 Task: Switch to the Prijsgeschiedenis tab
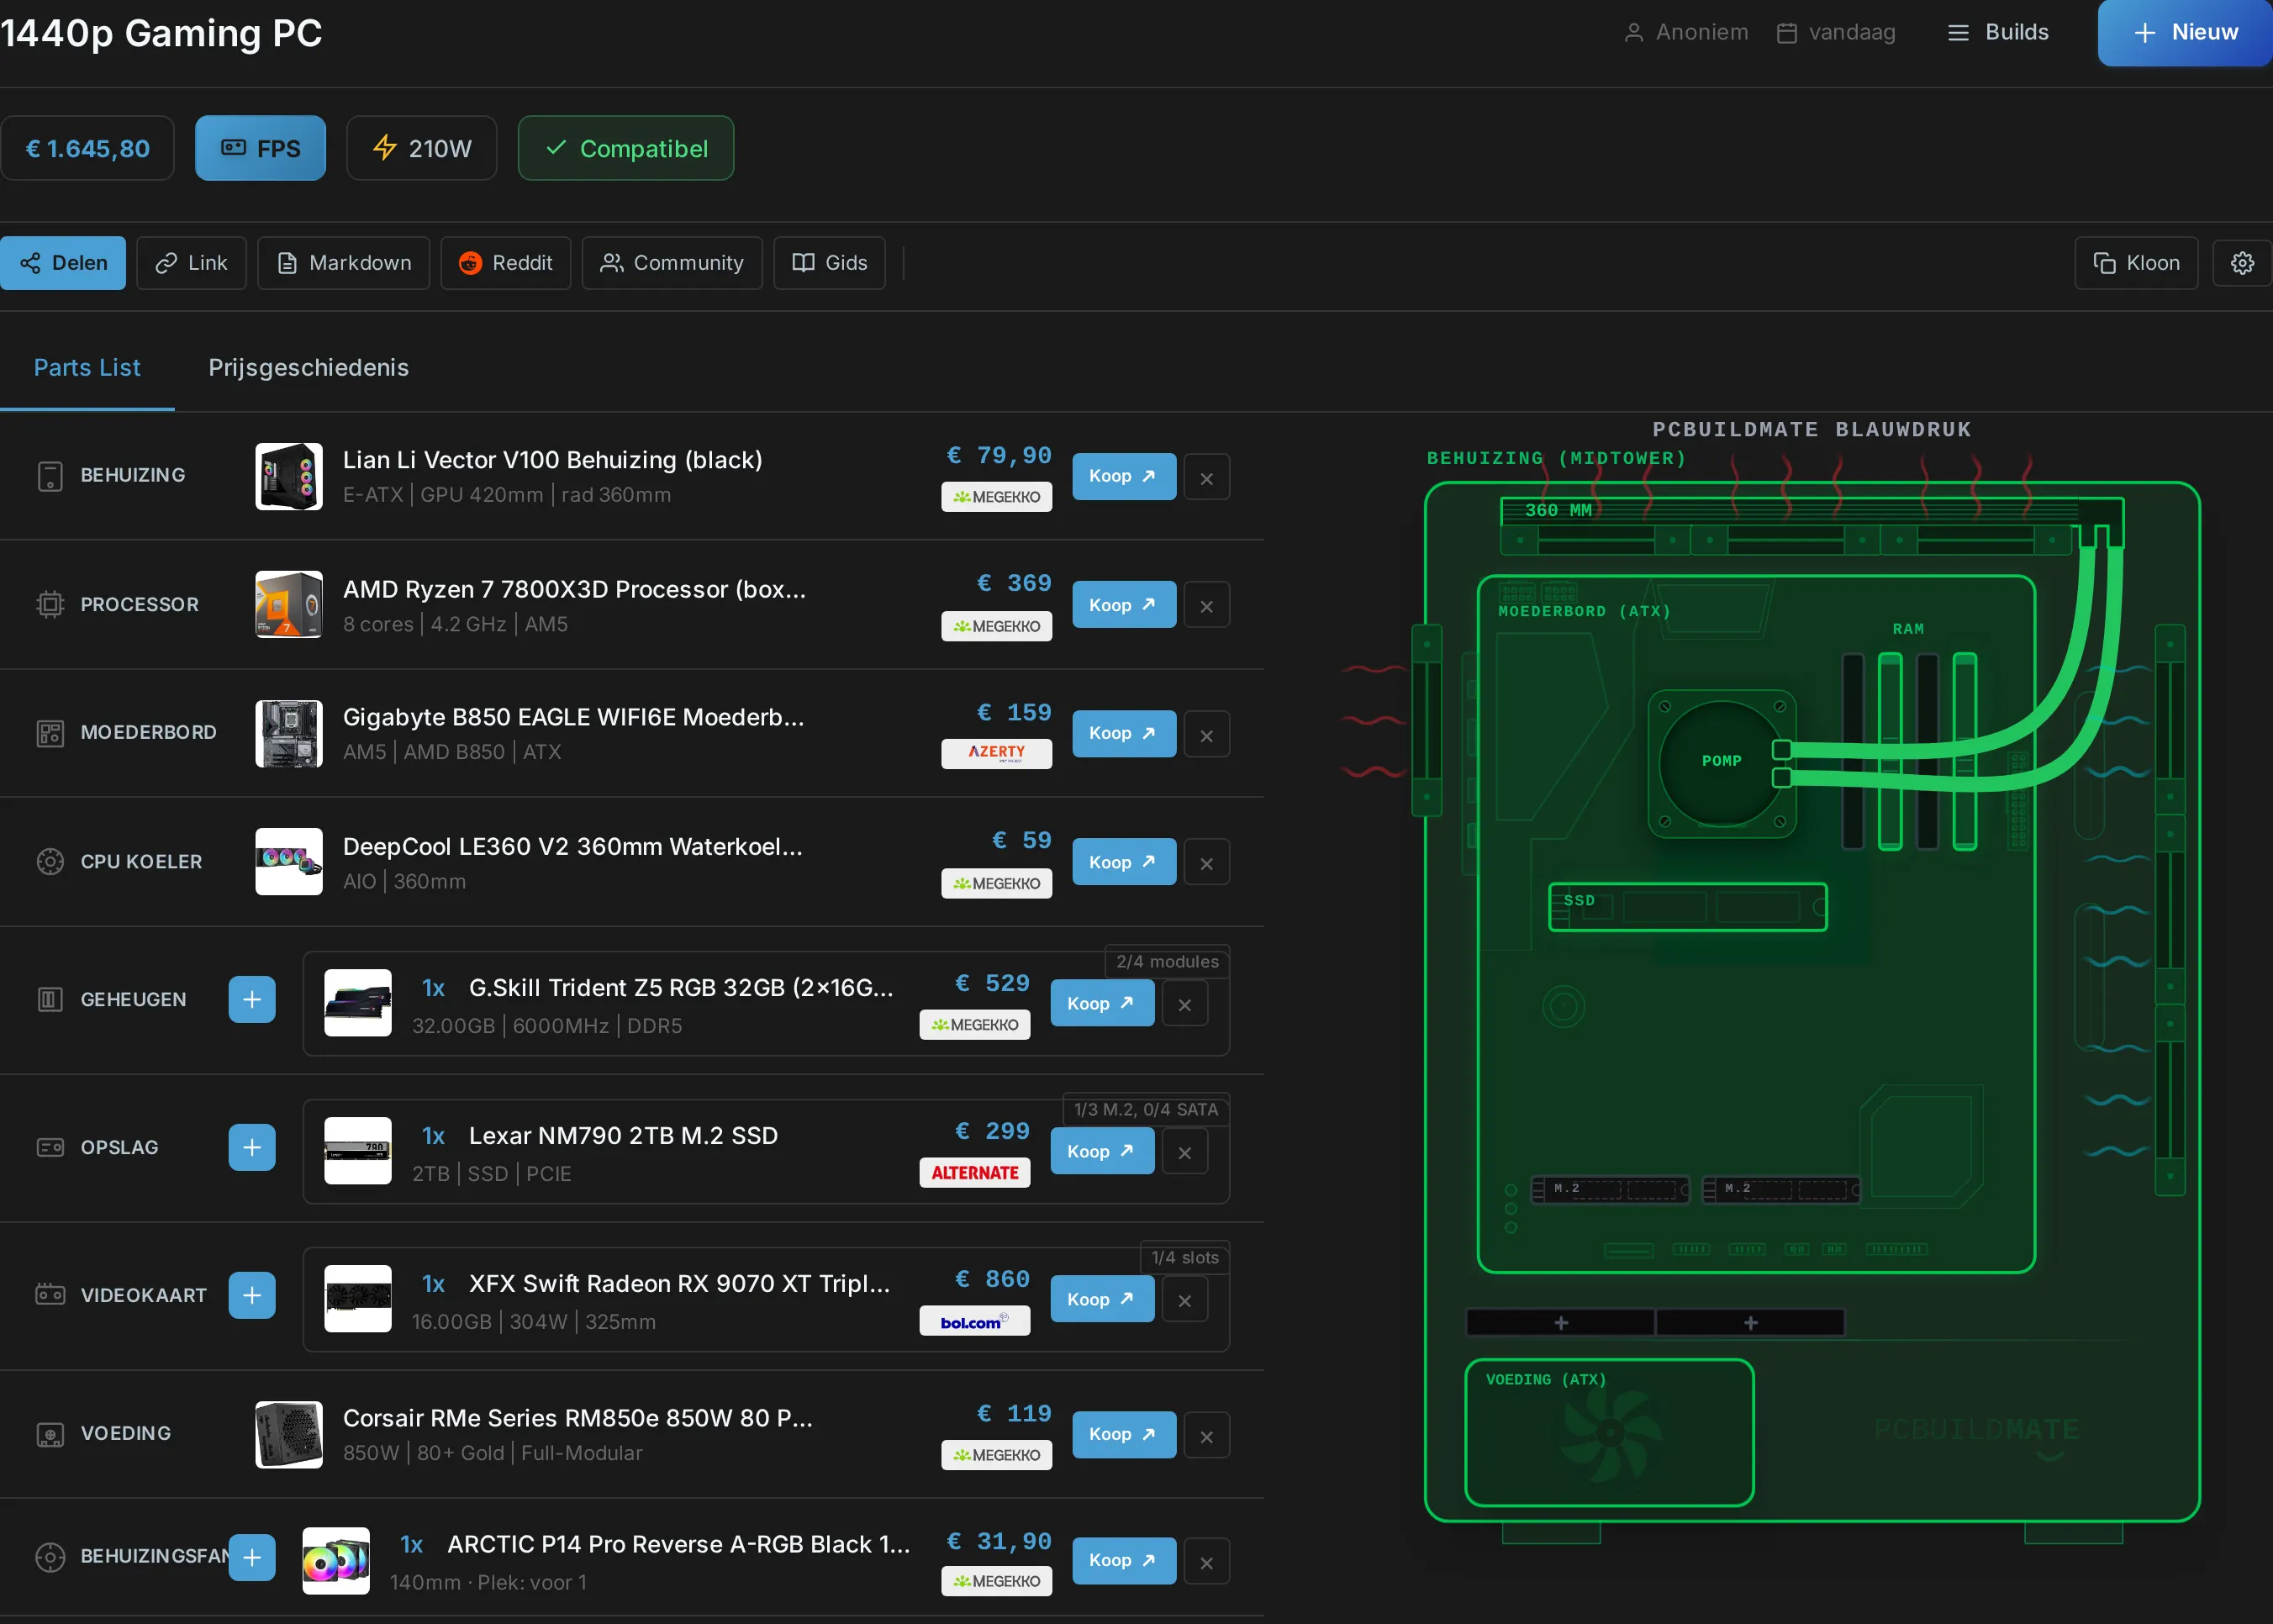coord(308,367)
